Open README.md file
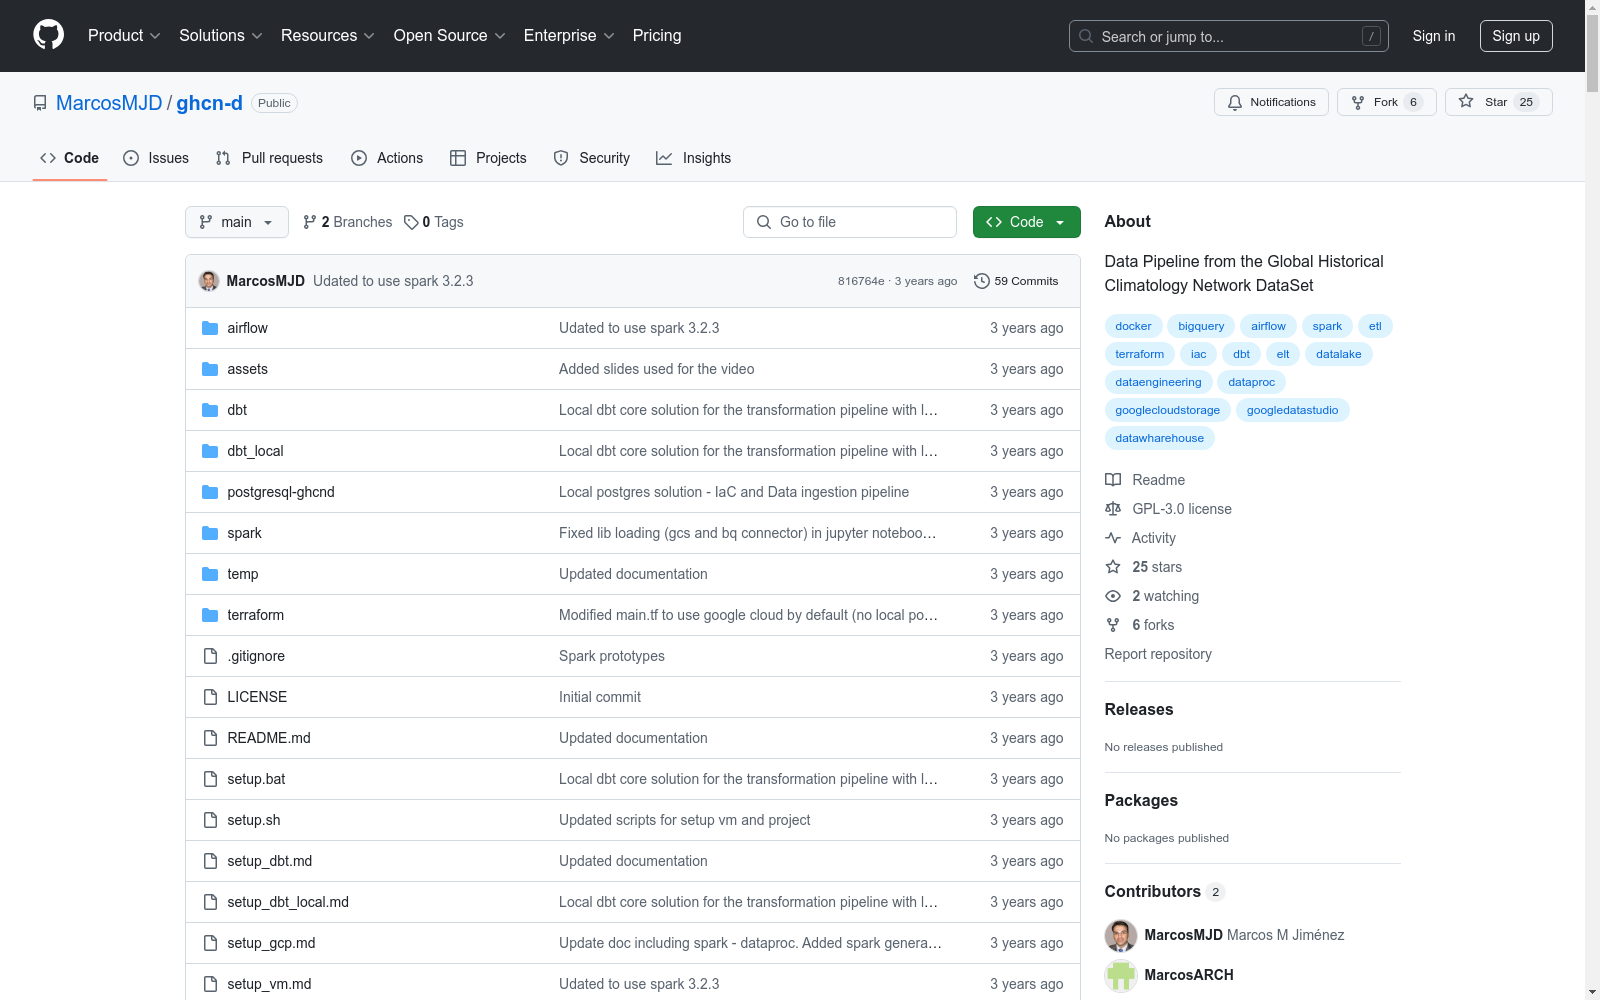 pos(269,738)
